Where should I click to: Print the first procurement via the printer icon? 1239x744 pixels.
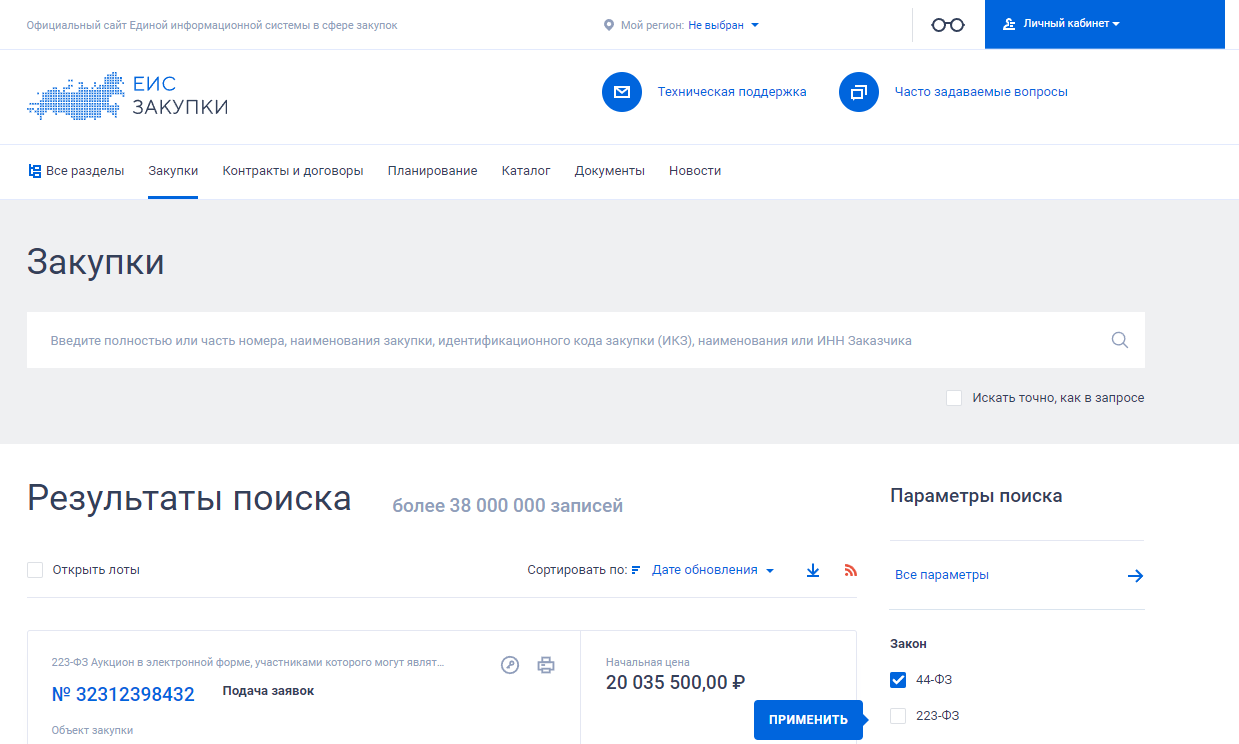(x=546, y=664)
